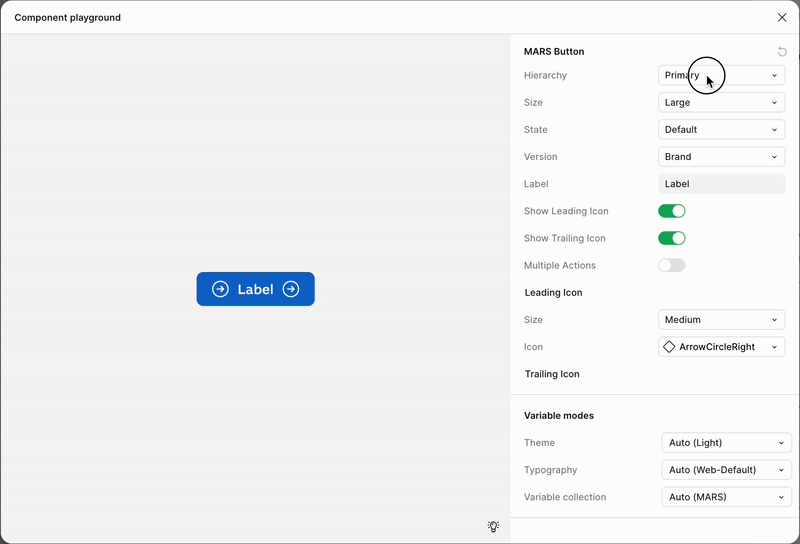Open the Leading Icon Size dropdown showing Medium
Image resolution: width=800 pixels, height=544 pixels.
(x=721, y=319)
